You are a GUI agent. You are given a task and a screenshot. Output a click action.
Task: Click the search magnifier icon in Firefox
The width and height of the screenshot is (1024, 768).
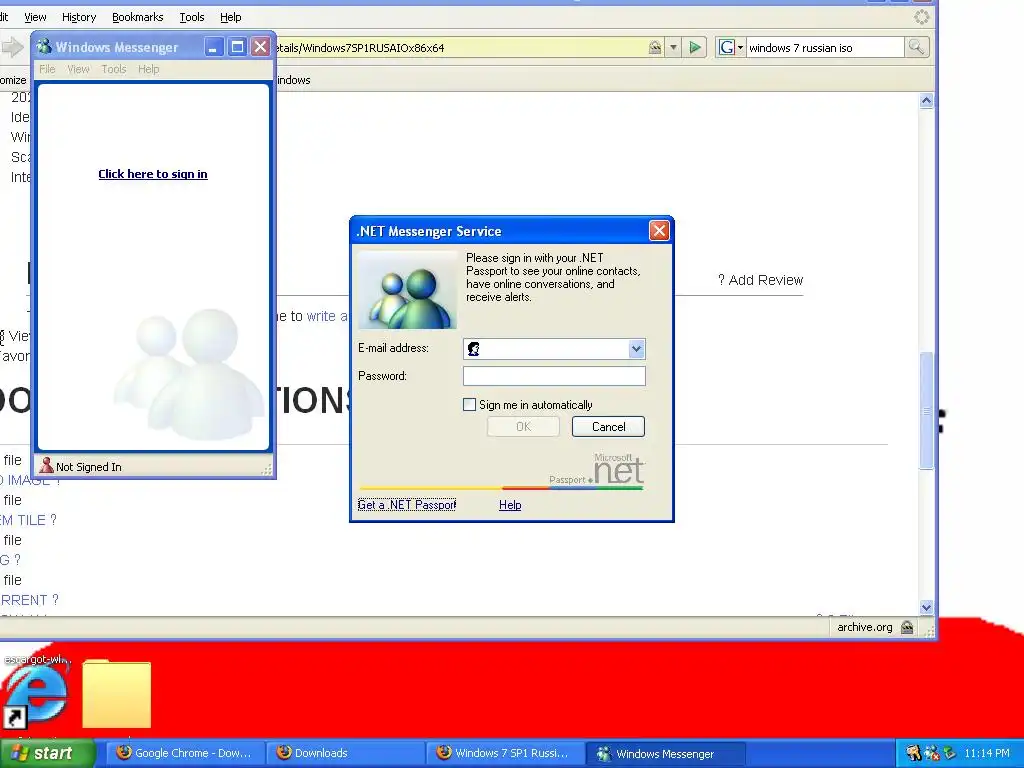click(x=916, y=47)
